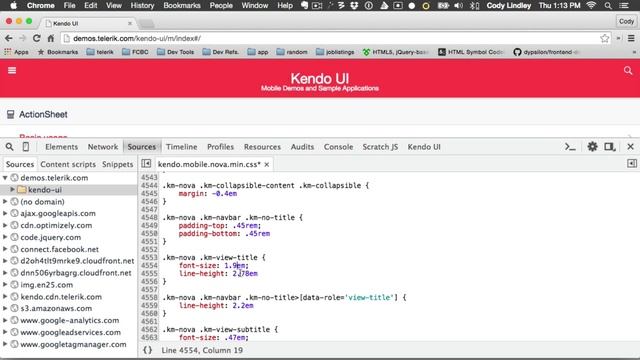640x360 pixels.
Task: Open the Kendo UI DevTools panel
Action: (424, 147)
